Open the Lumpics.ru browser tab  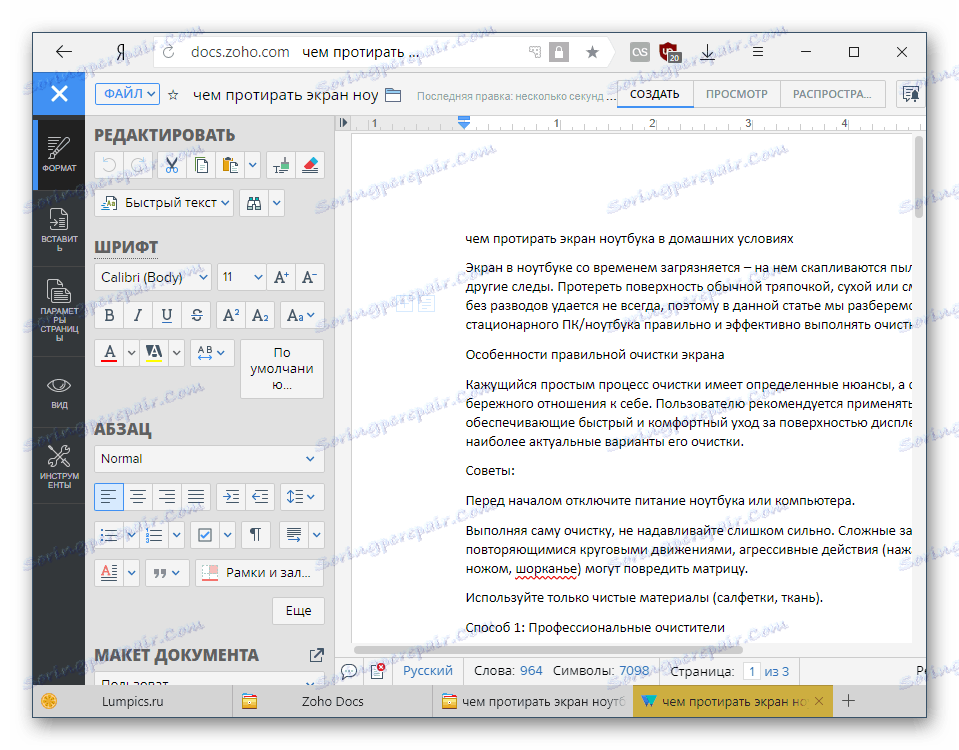click(x=133, y=702)
